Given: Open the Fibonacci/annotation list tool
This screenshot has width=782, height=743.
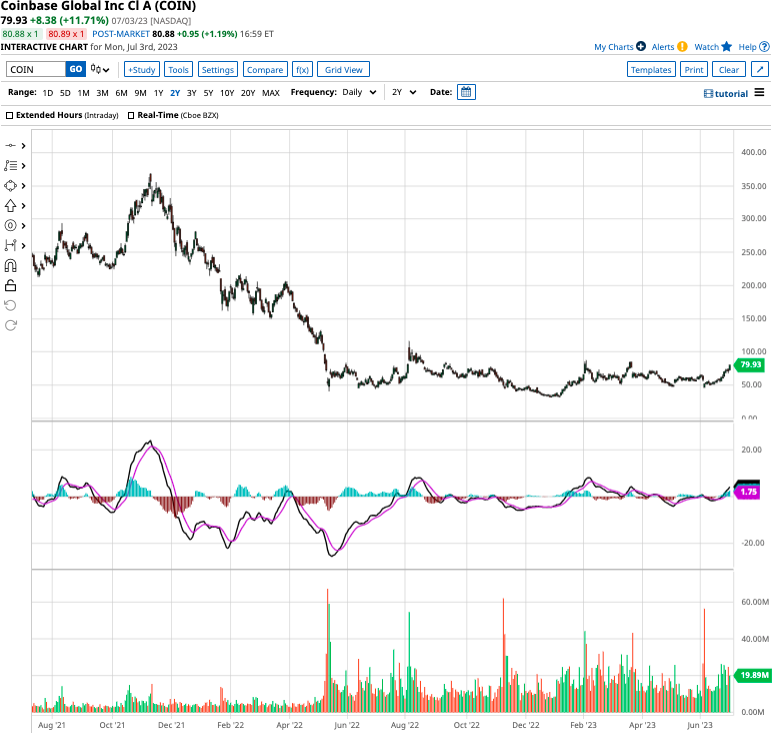Looking at the screenshot, I should (x=10, y=166).
